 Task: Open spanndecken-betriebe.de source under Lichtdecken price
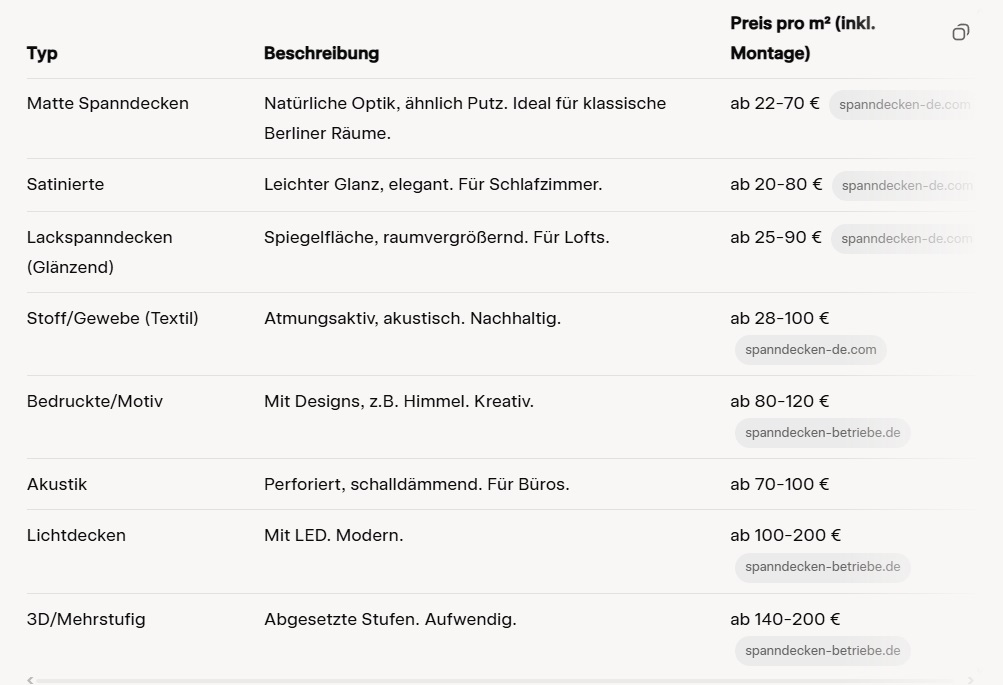pos(822,567)
